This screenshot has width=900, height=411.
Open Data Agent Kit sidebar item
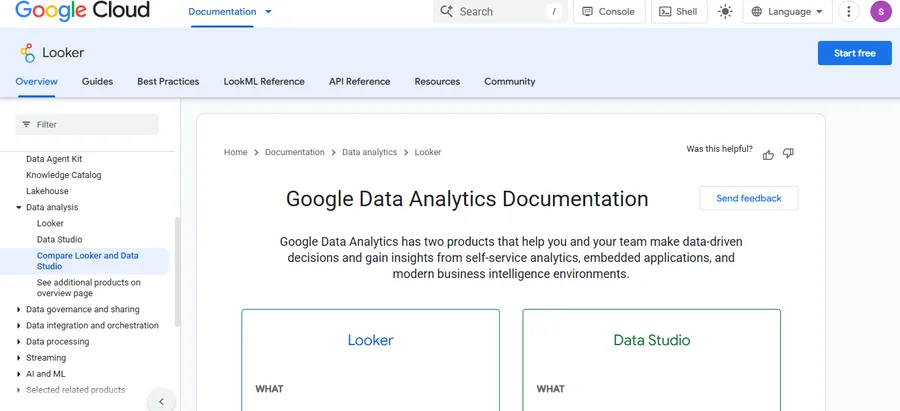(x=54, y=159)
